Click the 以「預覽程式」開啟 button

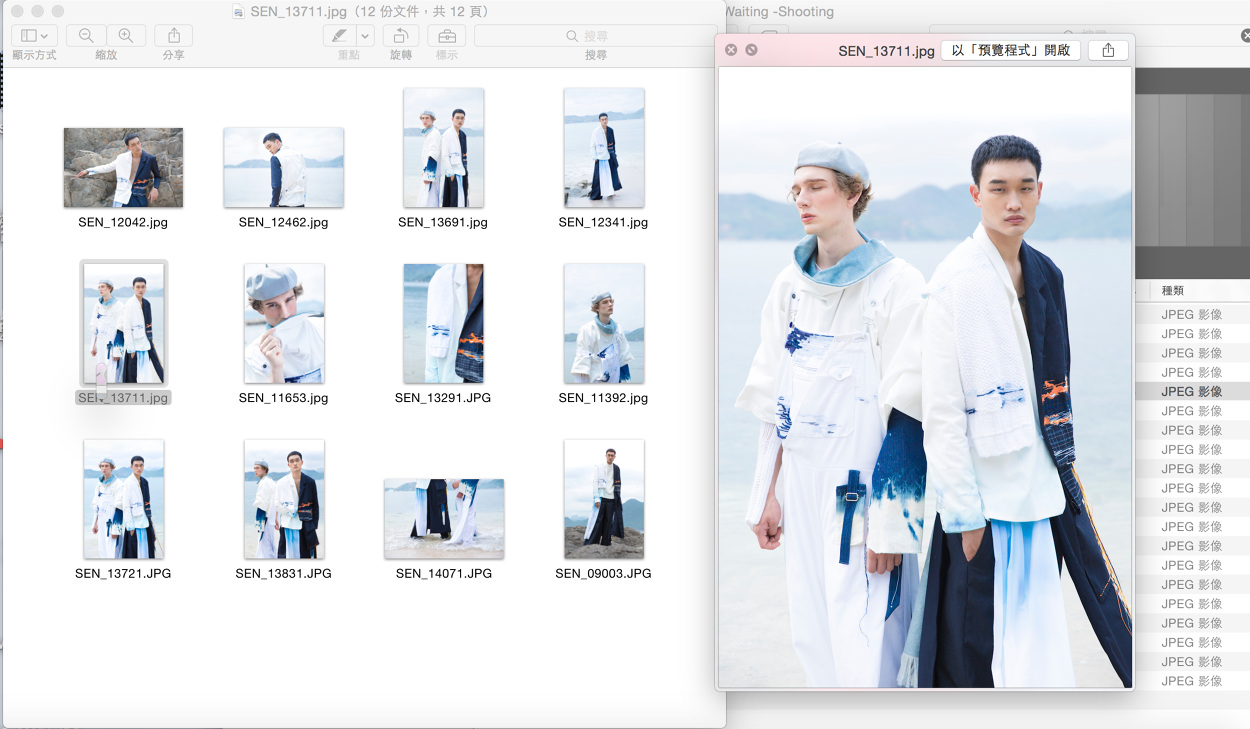(x=1011, y=50)
